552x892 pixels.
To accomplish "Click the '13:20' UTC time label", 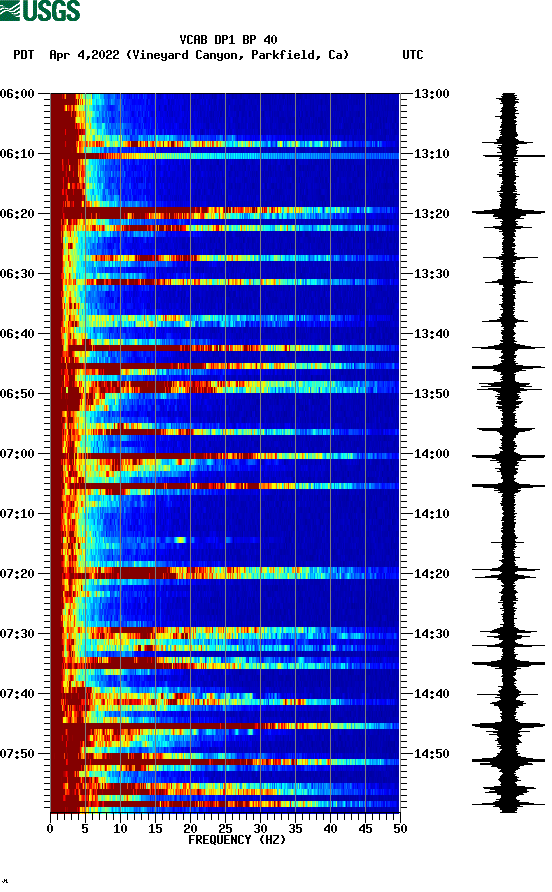I will coord(431,214).
